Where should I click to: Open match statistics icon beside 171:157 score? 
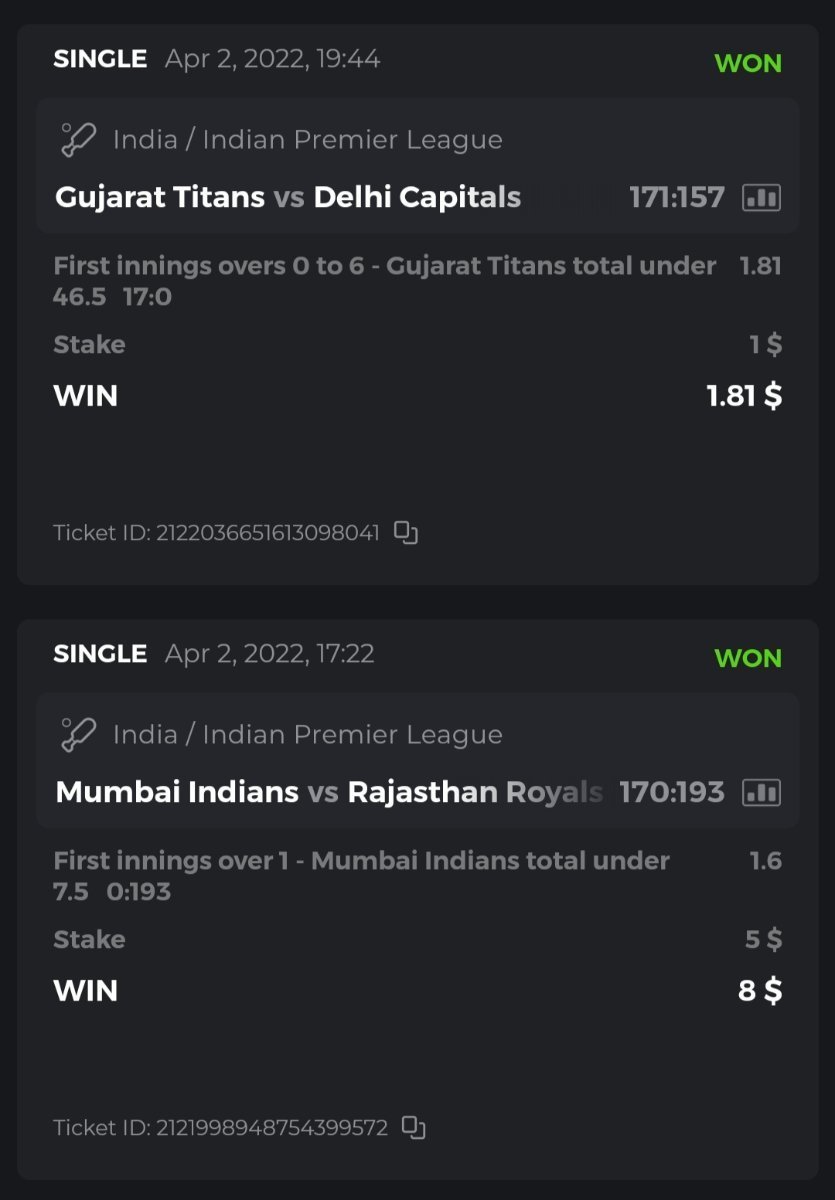[x=761, y=197]
